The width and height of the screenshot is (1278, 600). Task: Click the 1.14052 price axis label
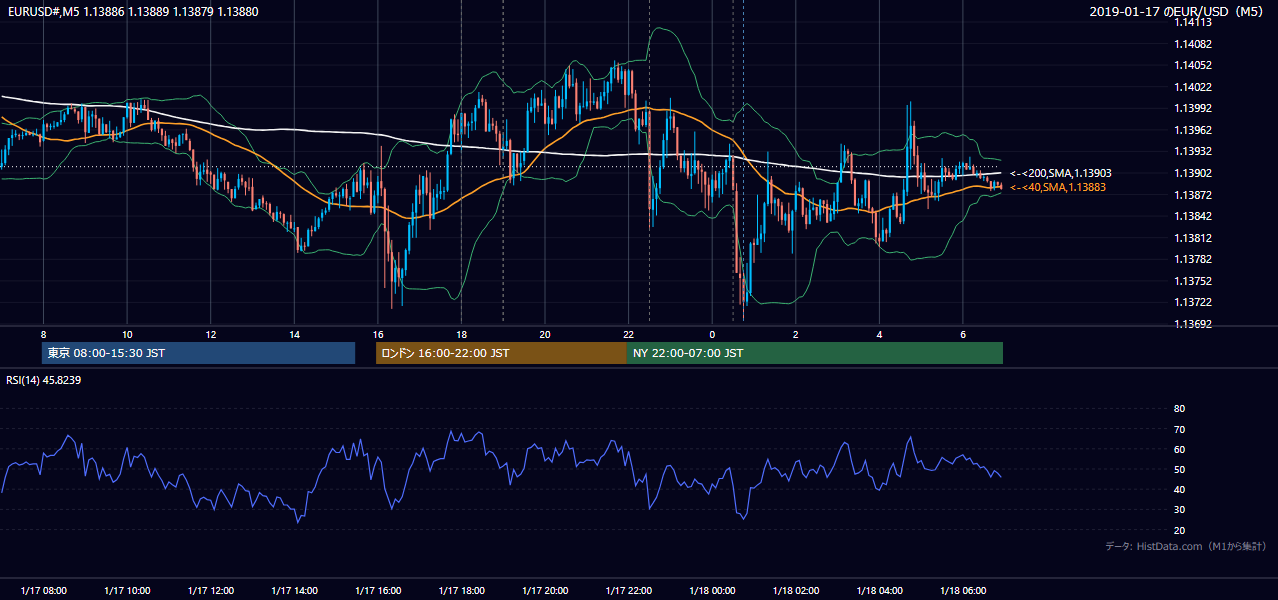(x=1193, y=65)
